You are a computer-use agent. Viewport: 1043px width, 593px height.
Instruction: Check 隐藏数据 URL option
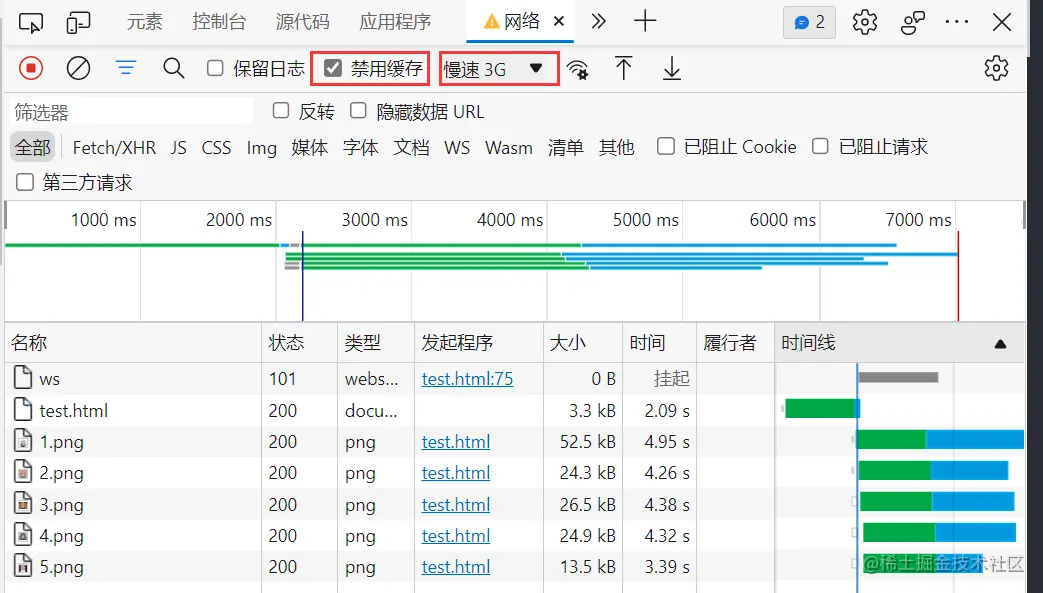pyautogui.click(x=358, y=110)
